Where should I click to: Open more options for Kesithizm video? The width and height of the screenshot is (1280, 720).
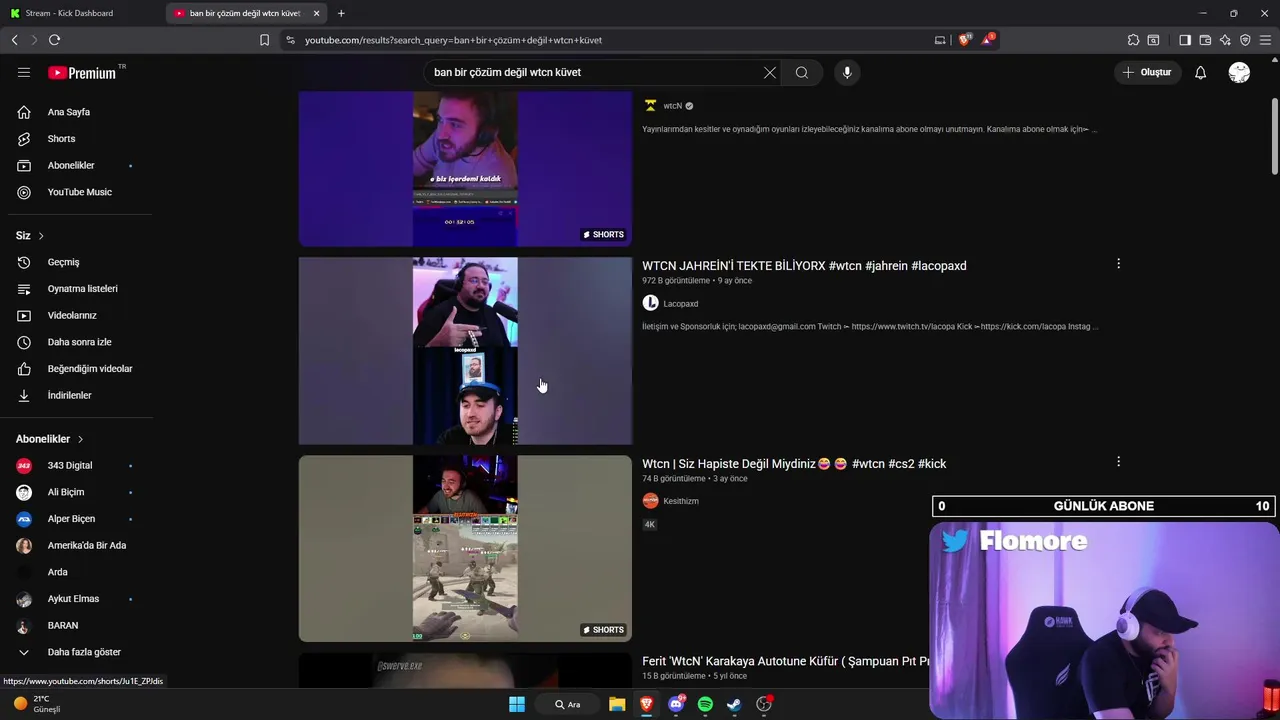(1118, 462)
